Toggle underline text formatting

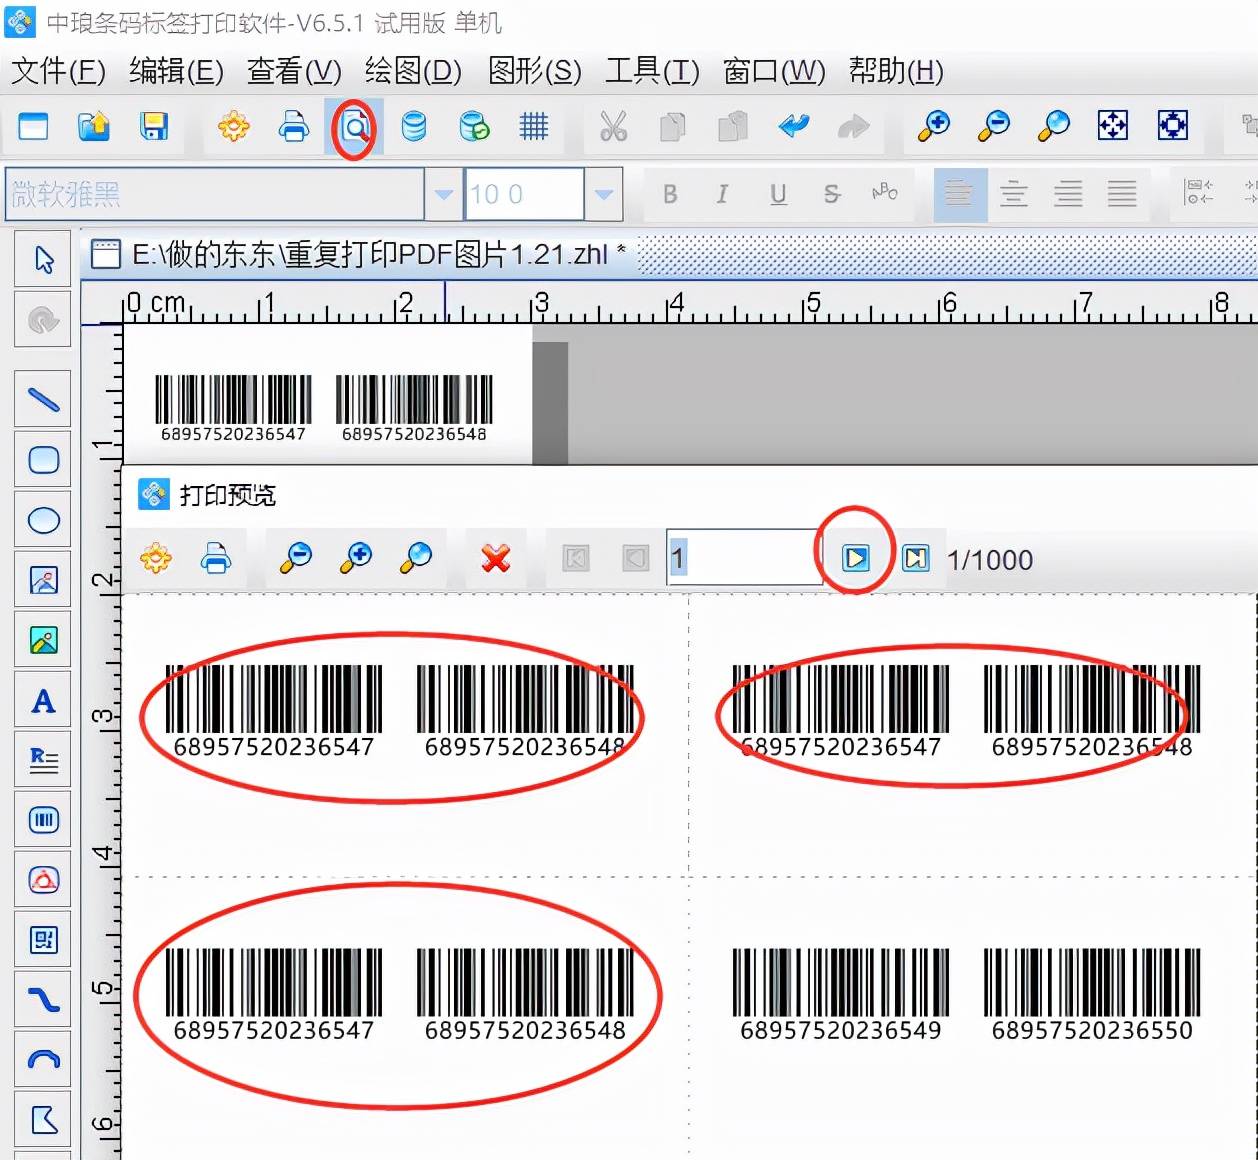coord(778,194)
